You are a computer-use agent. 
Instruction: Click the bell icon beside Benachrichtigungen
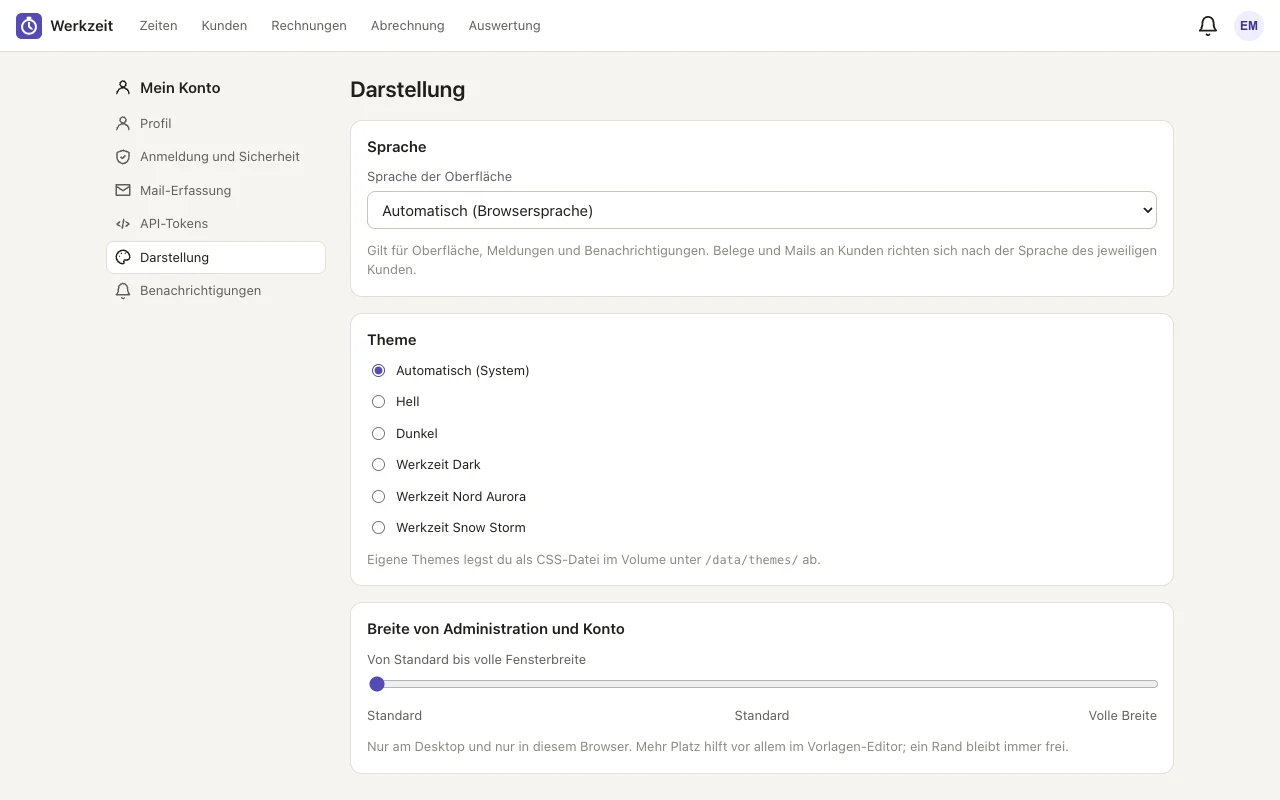[123, 291]
